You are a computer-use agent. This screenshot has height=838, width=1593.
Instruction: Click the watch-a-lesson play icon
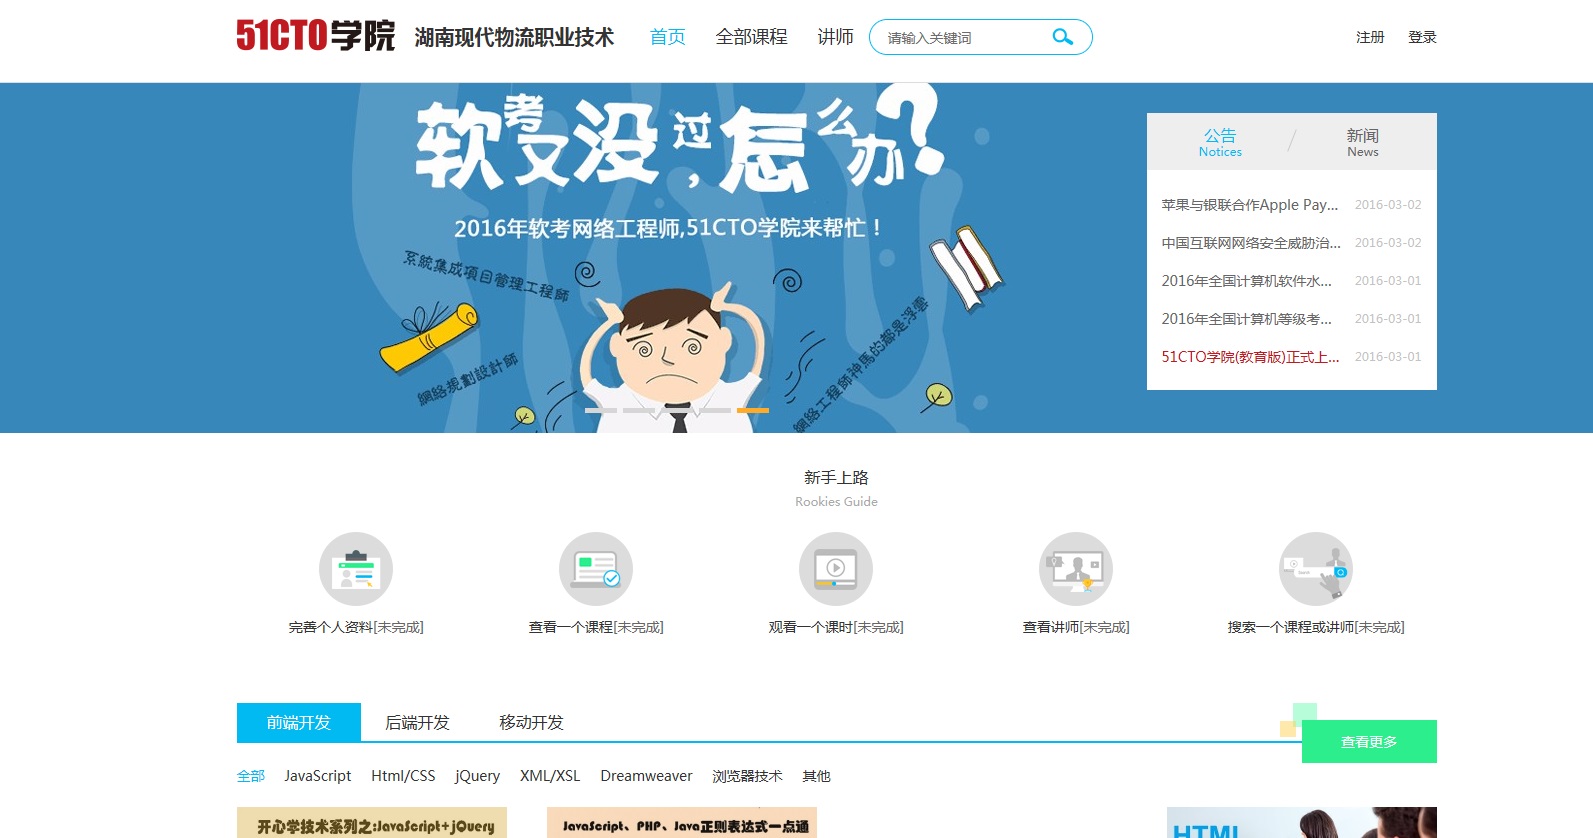point(836,569)
